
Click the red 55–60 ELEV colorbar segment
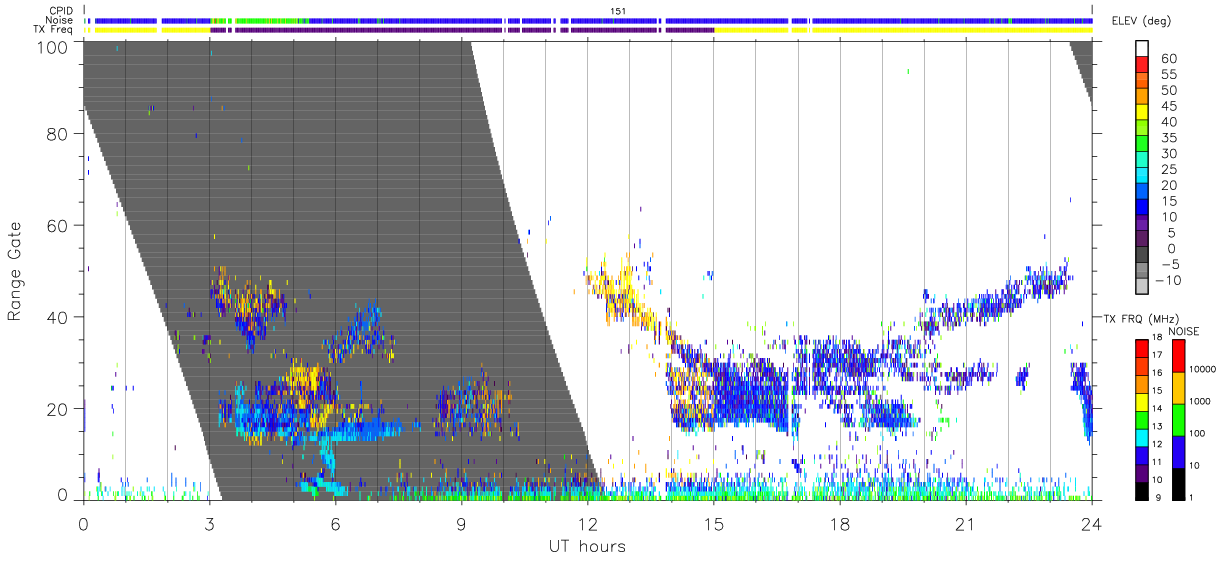[x=1143, y=66]
